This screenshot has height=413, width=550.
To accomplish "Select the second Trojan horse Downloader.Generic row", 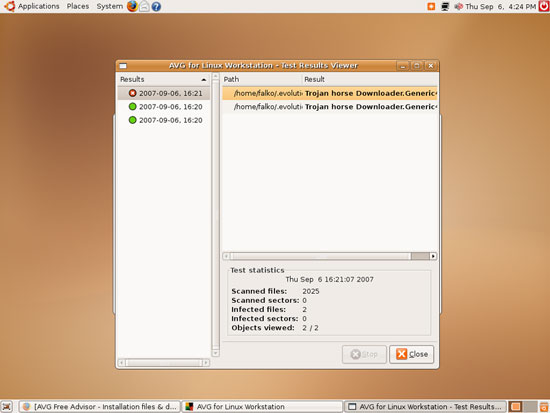I will click(330, 107).
